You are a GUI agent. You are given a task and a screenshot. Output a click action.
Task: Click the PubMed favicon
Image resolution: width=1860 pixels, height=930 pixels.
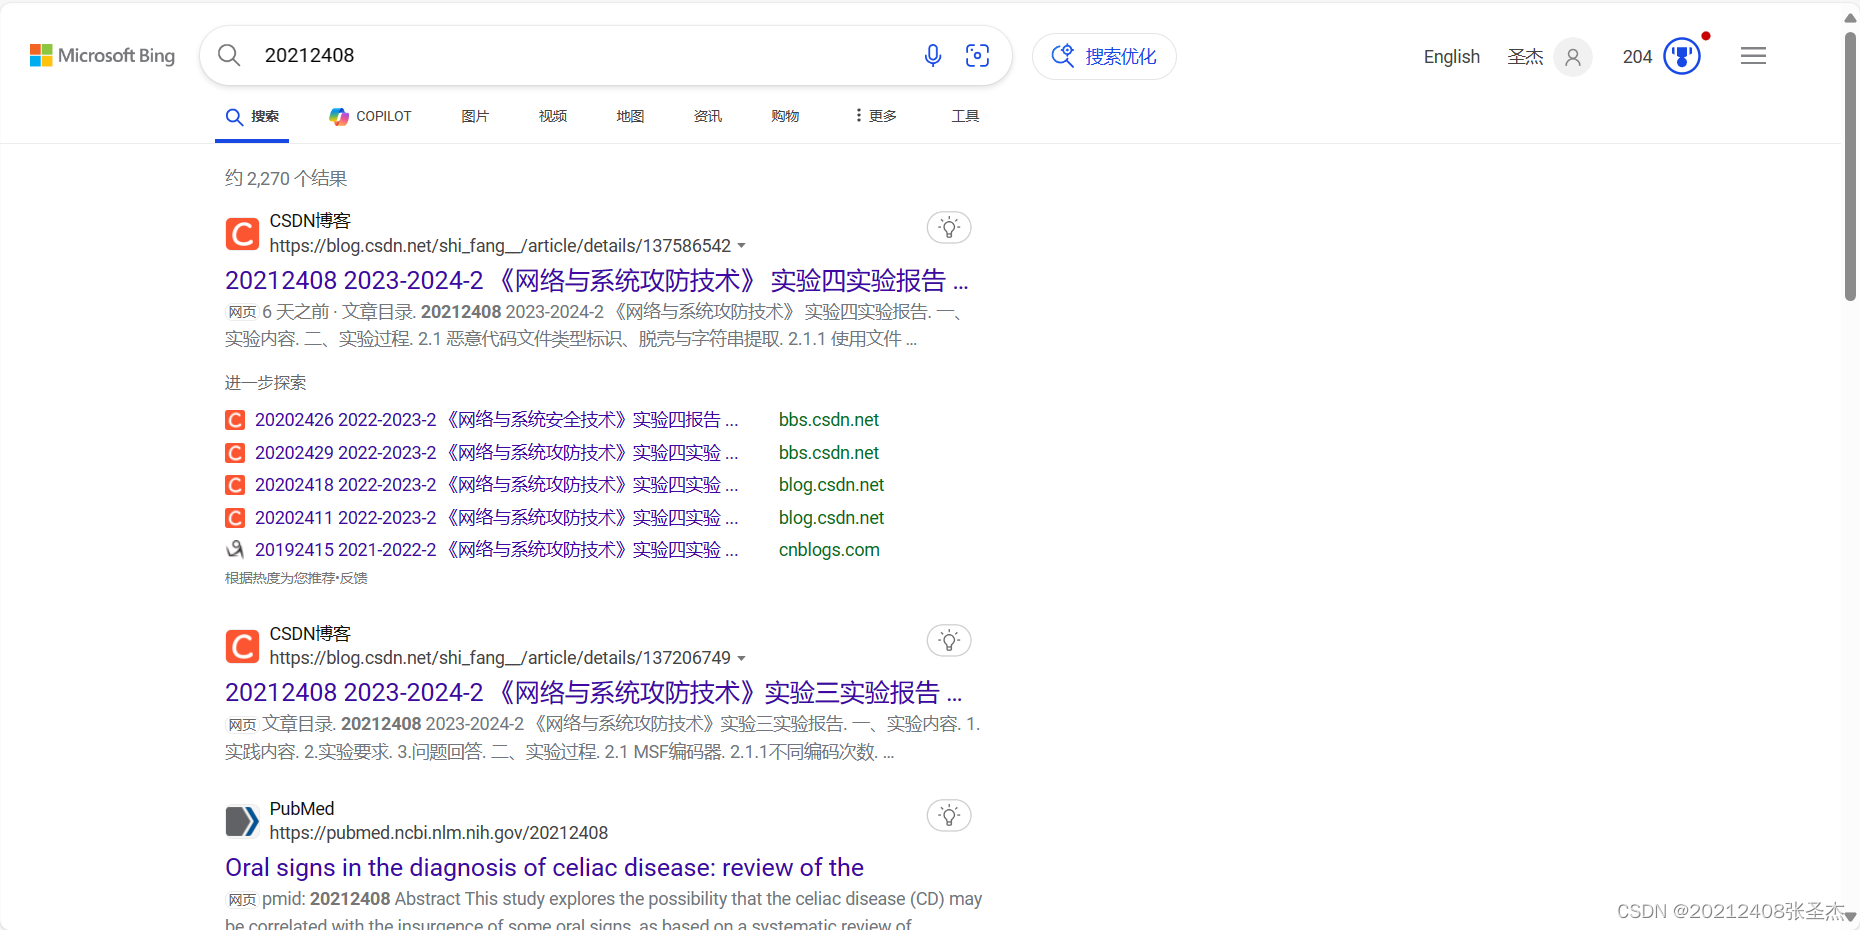coord(242,821)
